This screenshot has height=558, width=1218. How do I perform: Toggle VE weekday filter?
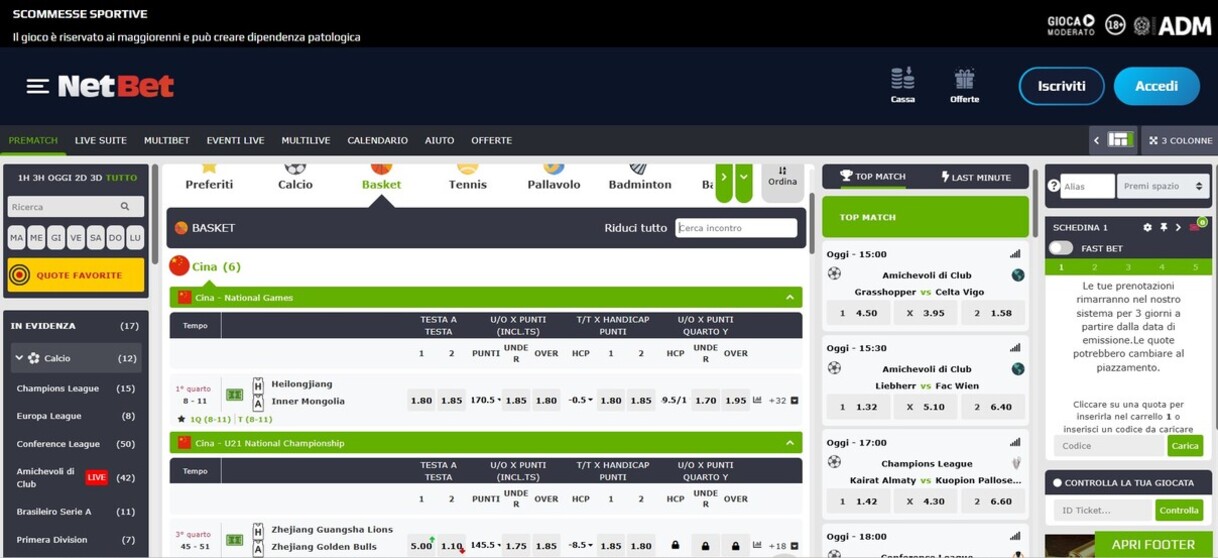(x=76, y=237)
